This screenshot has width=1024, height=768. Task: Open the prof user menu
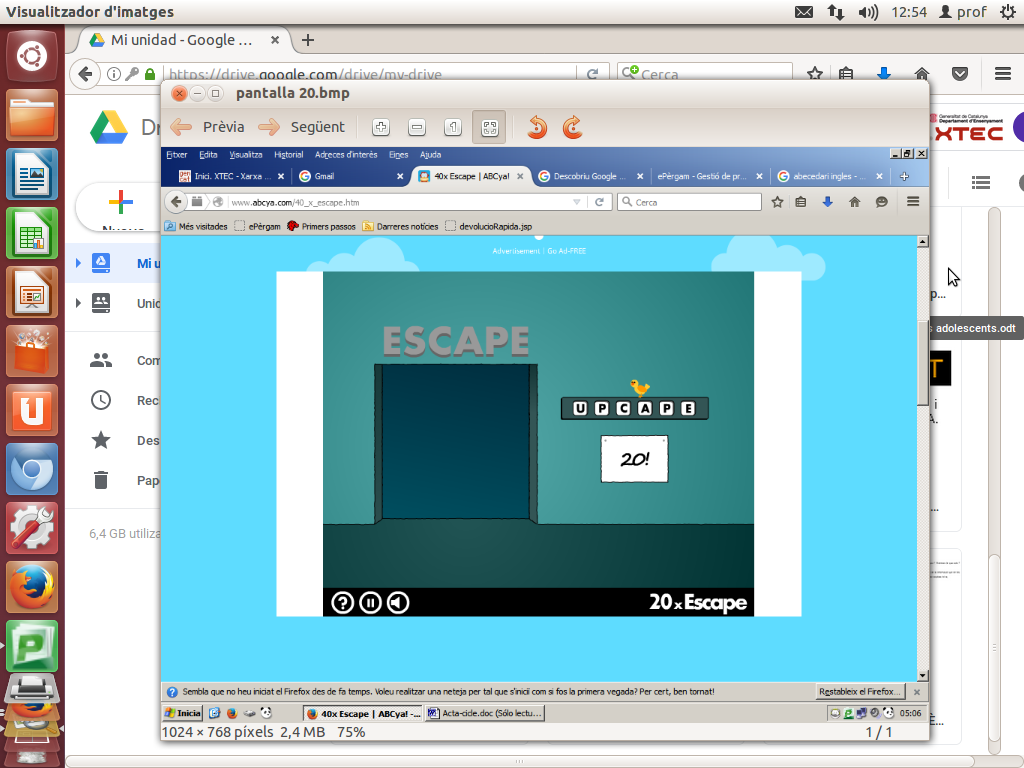[x=963, y=12]
